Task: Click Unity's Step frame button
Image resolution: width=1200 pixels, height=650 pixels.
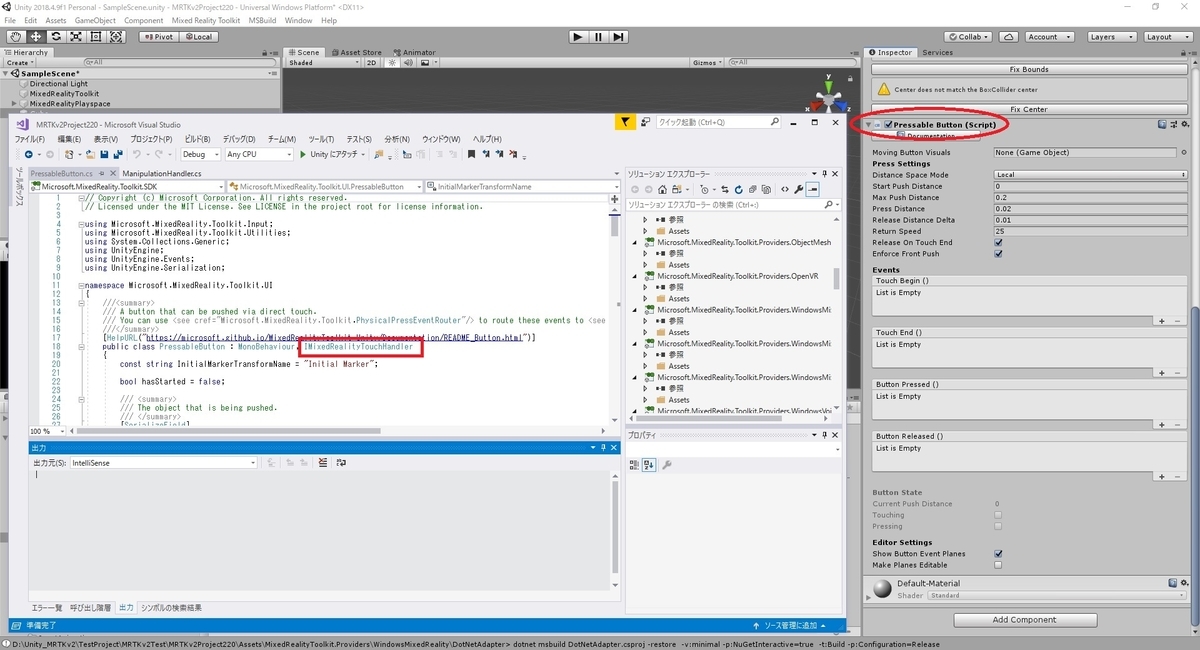Action: click(x=619, y=37)
